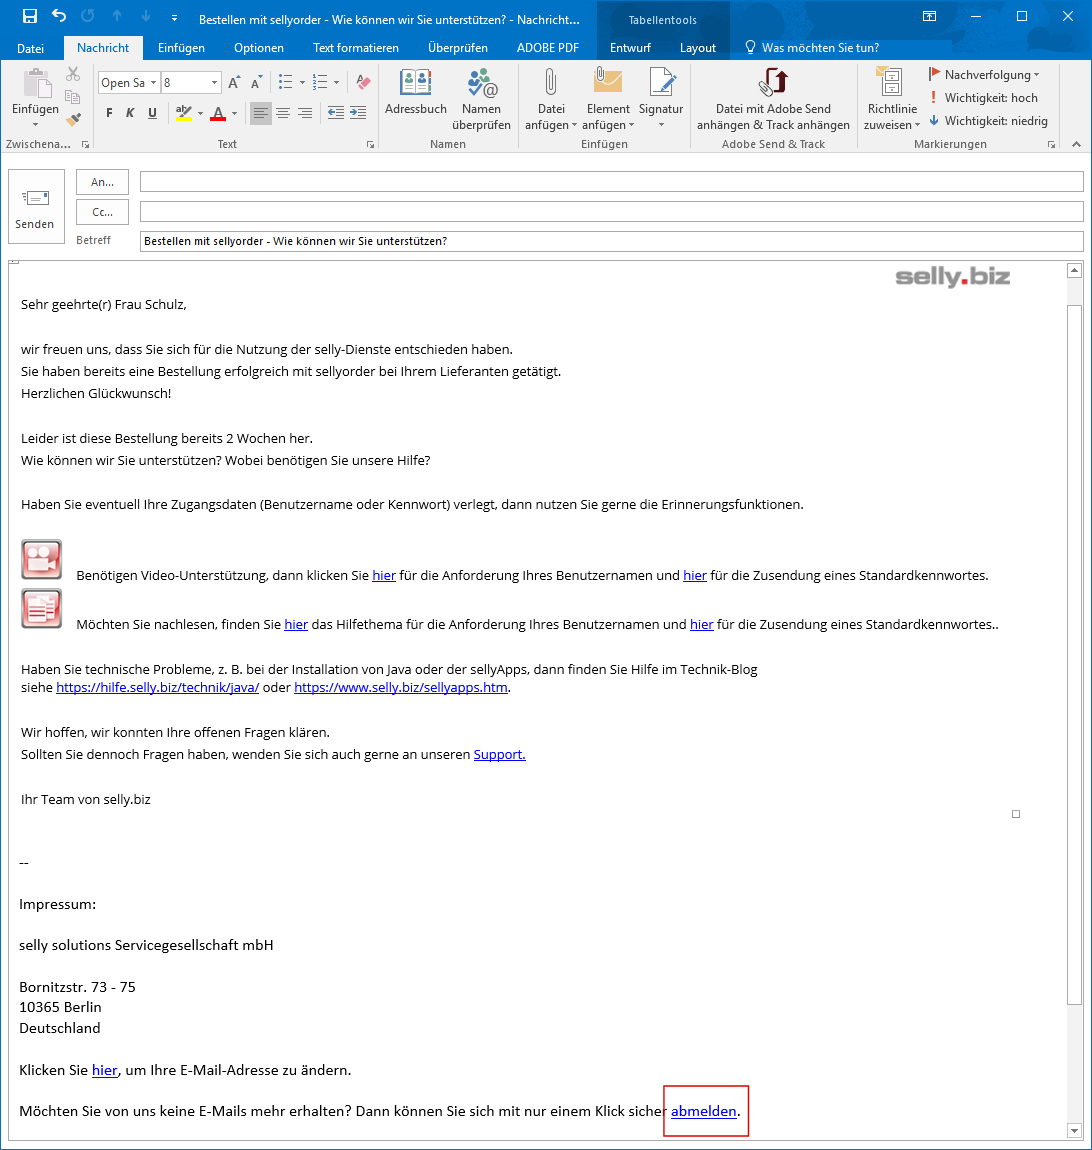Click the abmelden unsubscribe link
This screenshot has height=1150, width=1092.
[703, 1111]
